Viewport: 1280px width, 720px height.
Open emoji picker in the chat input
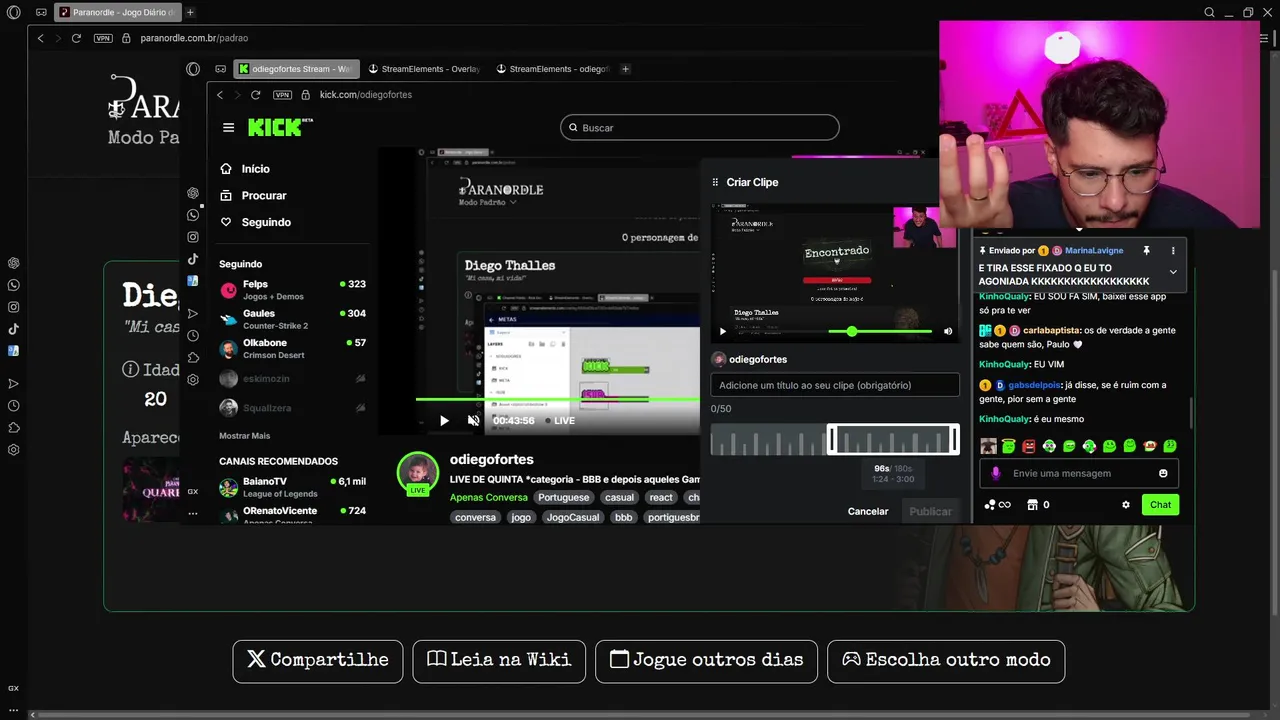(1163, 473)
